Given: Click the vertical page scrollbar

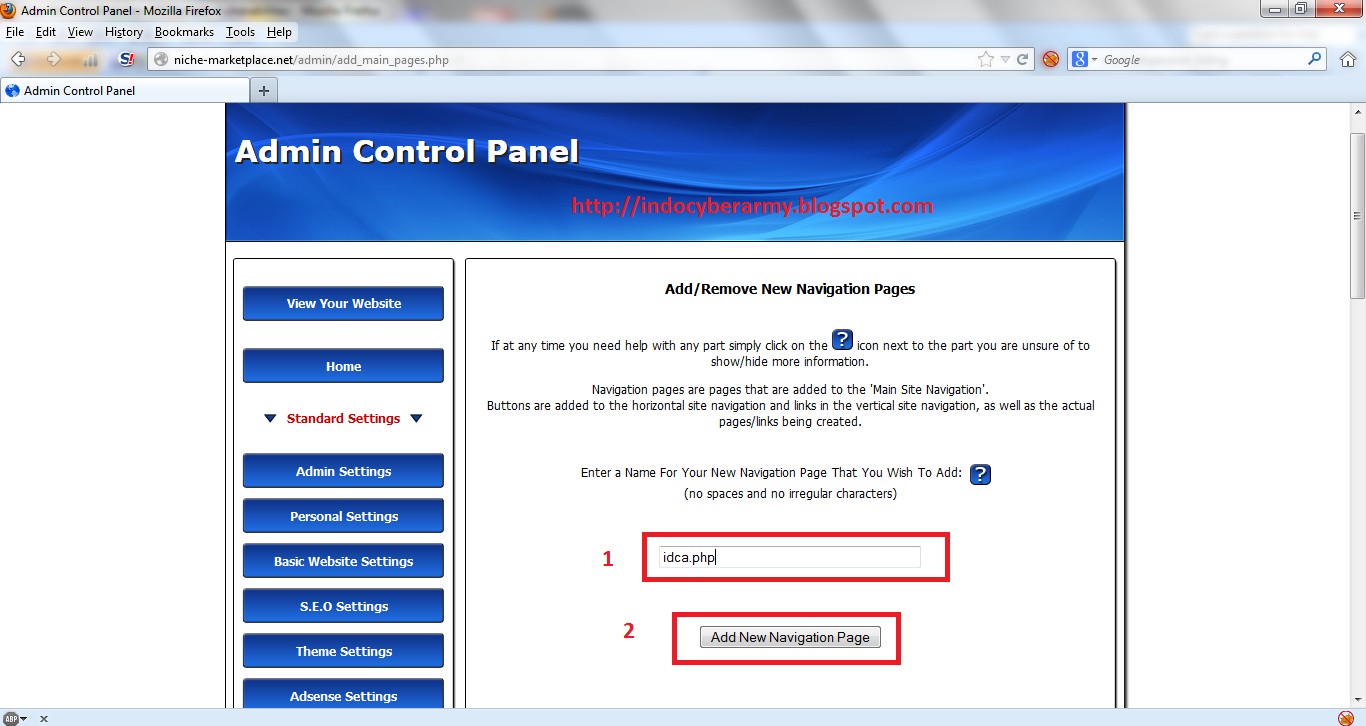Looking at the screenshot, I should click(1357, 214).
